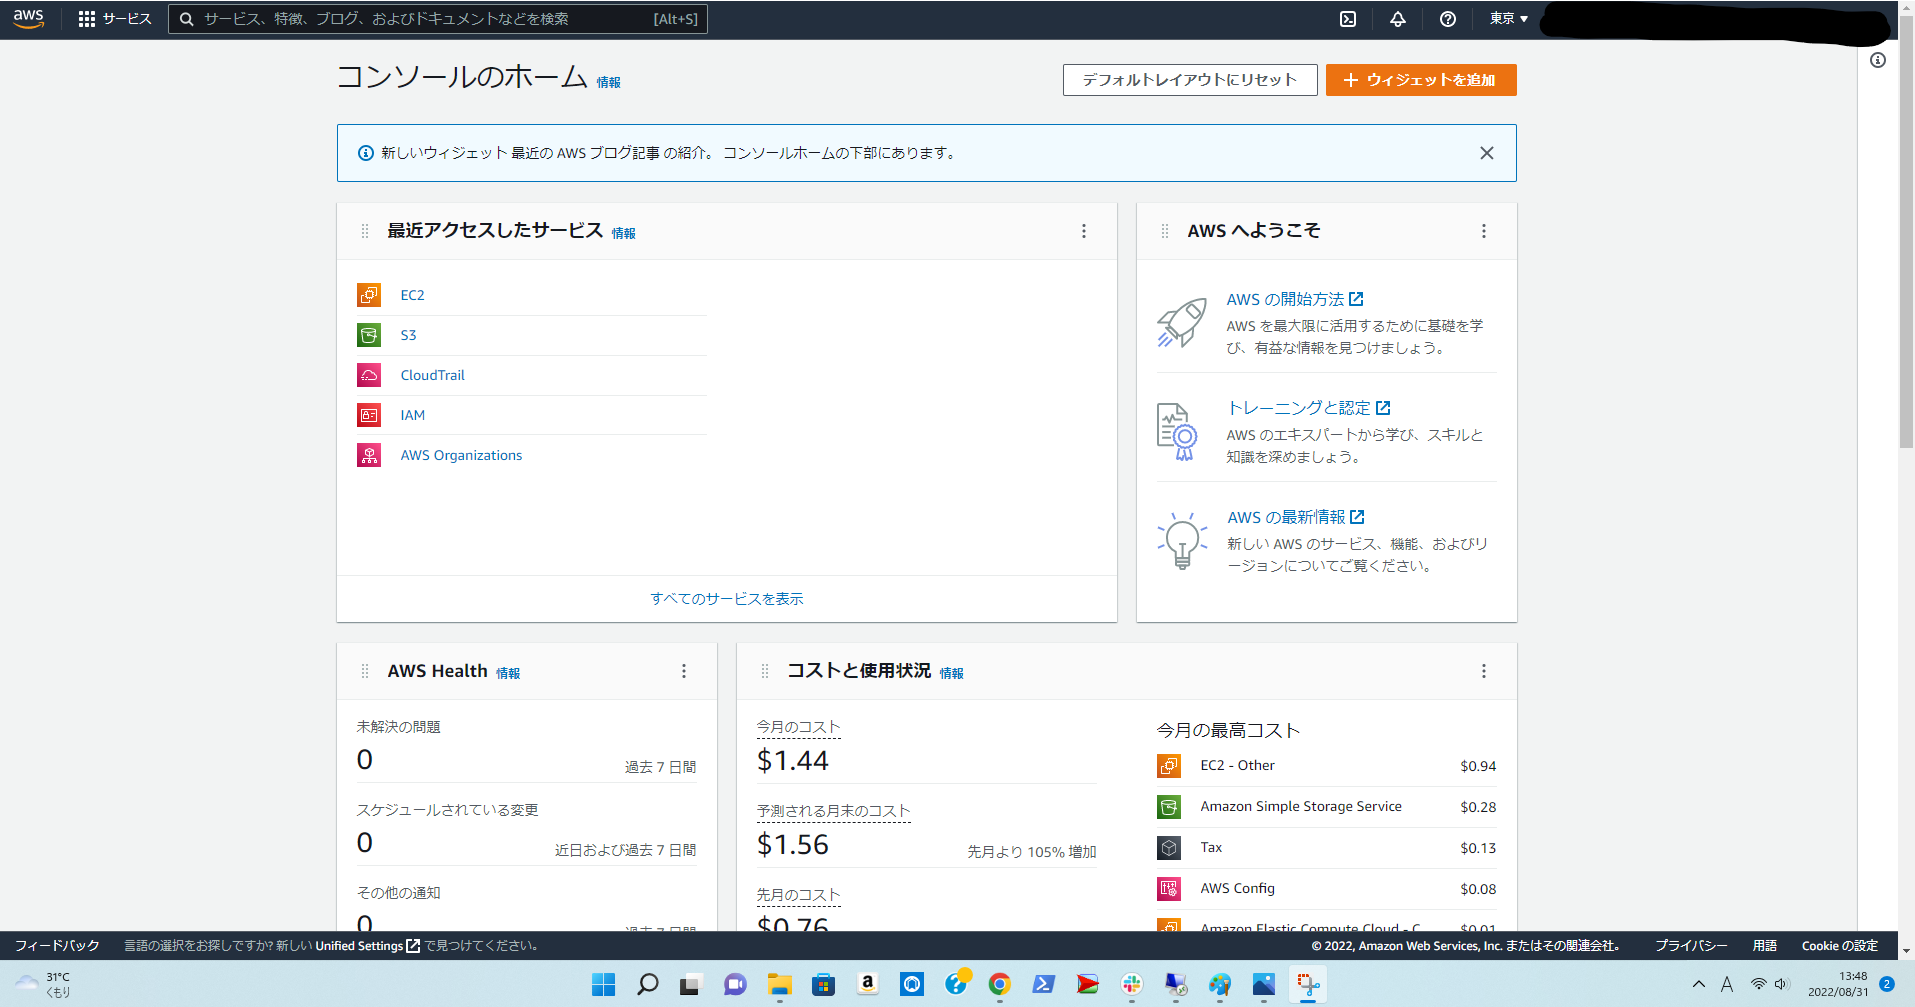The image size is (1915, 1007).
Task: Open File Explorer from the taskbar
Action: [x=780, y=985]
